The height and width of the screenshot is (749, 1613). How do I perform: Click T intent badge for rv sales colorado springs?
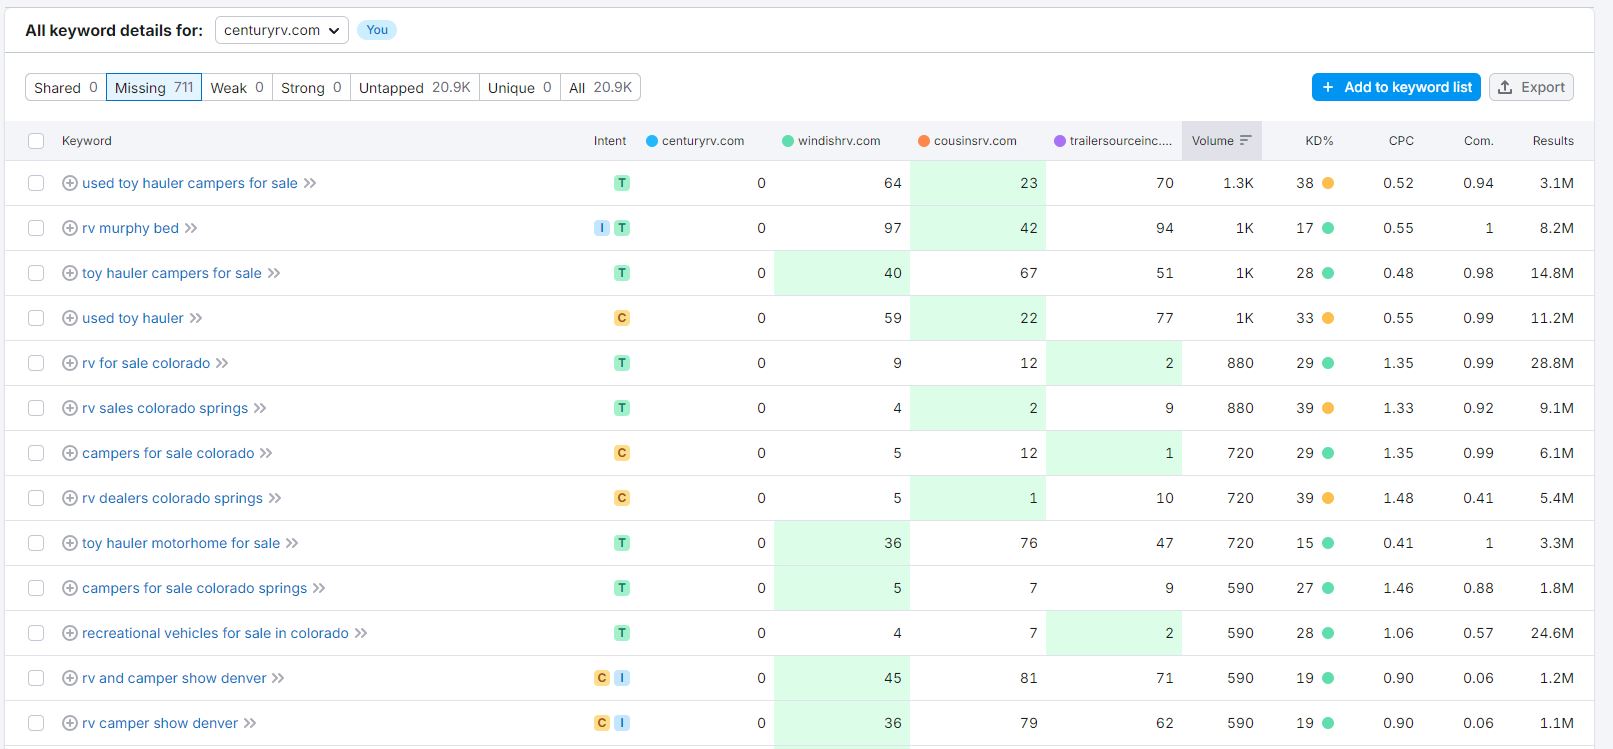coord(622,408)
